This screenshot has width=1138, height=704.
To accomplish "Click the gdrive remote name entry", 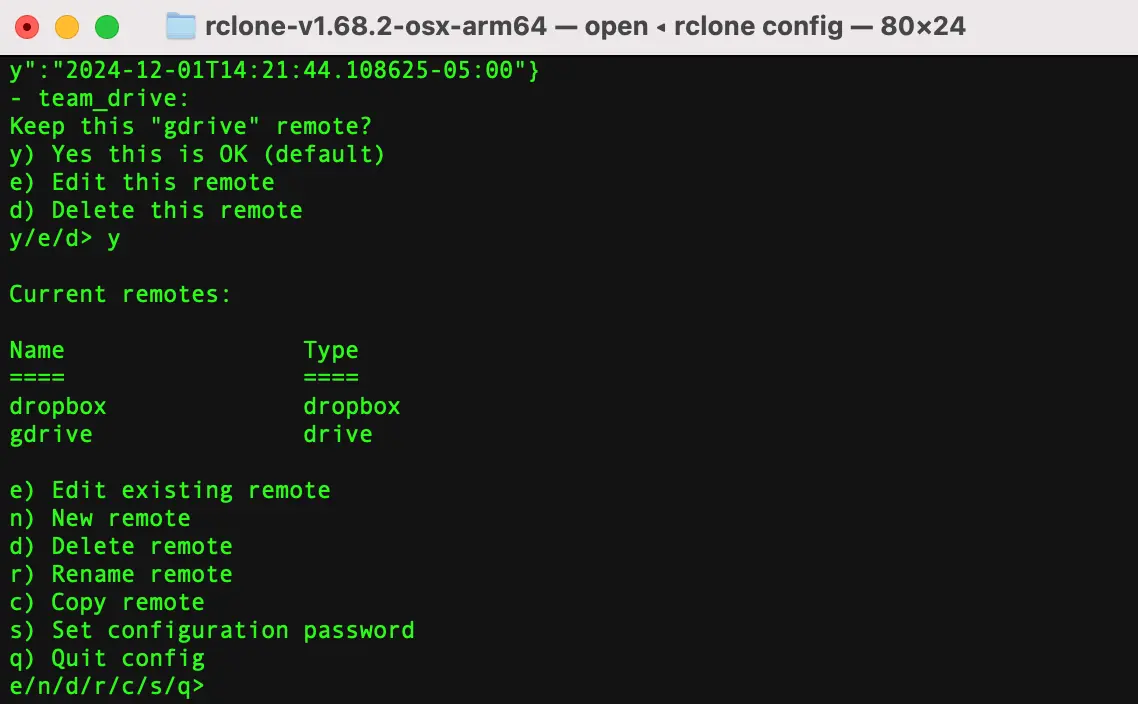I will [x=51, y=435].
